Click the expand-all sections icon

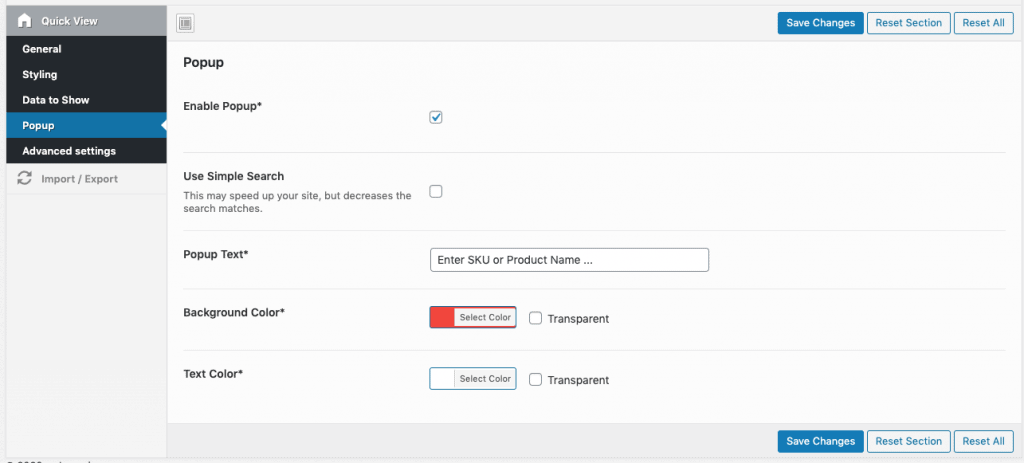(185, 23)
